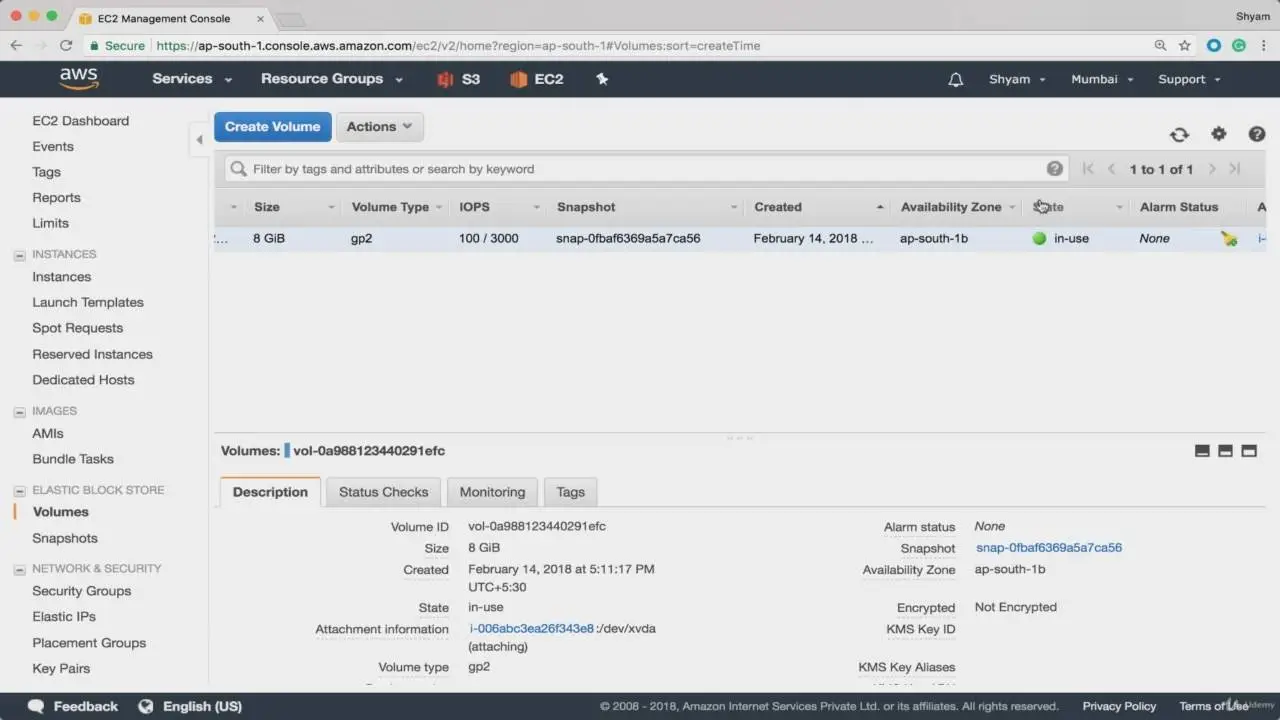Open the Privacy Policy link

[x=1119, y=706]
